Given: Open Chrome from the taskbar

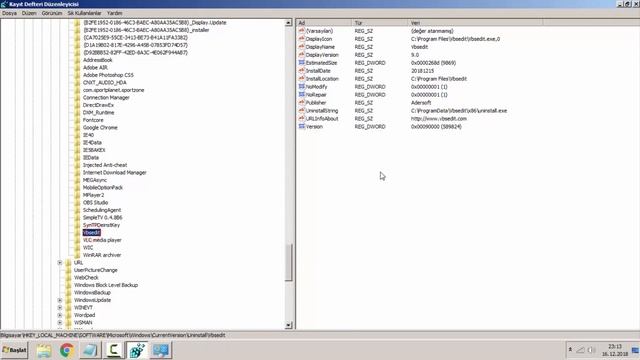Looking at the screenshot, I should (67, 350).
